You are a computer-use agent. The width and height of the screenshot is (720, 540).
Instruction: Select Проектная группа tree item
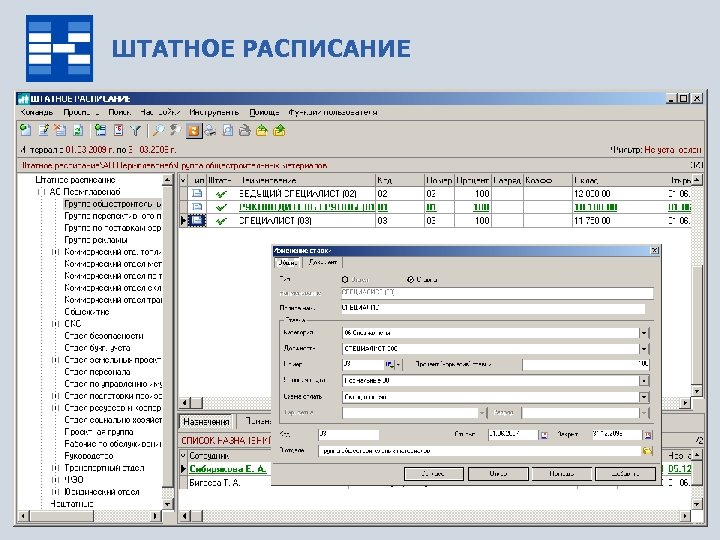99,432
